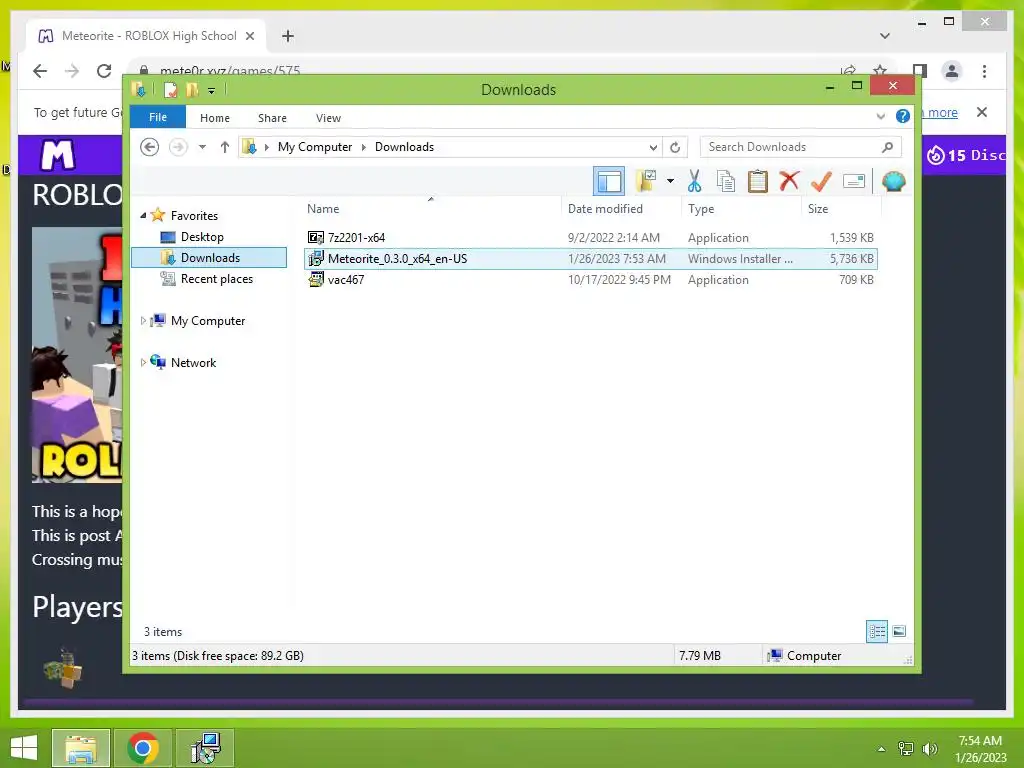The width and height of the screenshot is (1024, 768).
Task: Open the Home ribbon tab
Action: (215, 118)
